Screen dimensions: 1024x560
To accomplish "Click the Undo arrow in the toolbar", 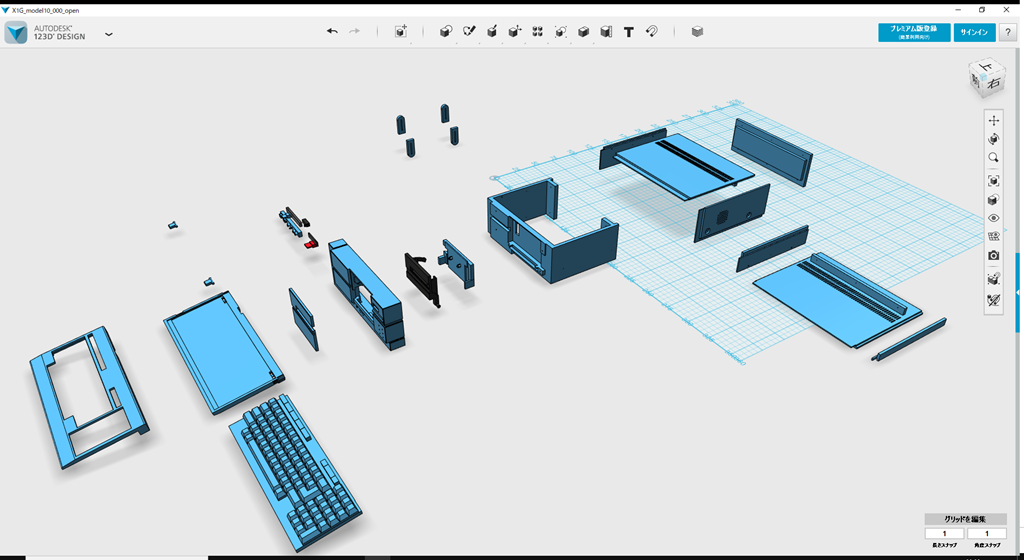I will click(332, 32).
